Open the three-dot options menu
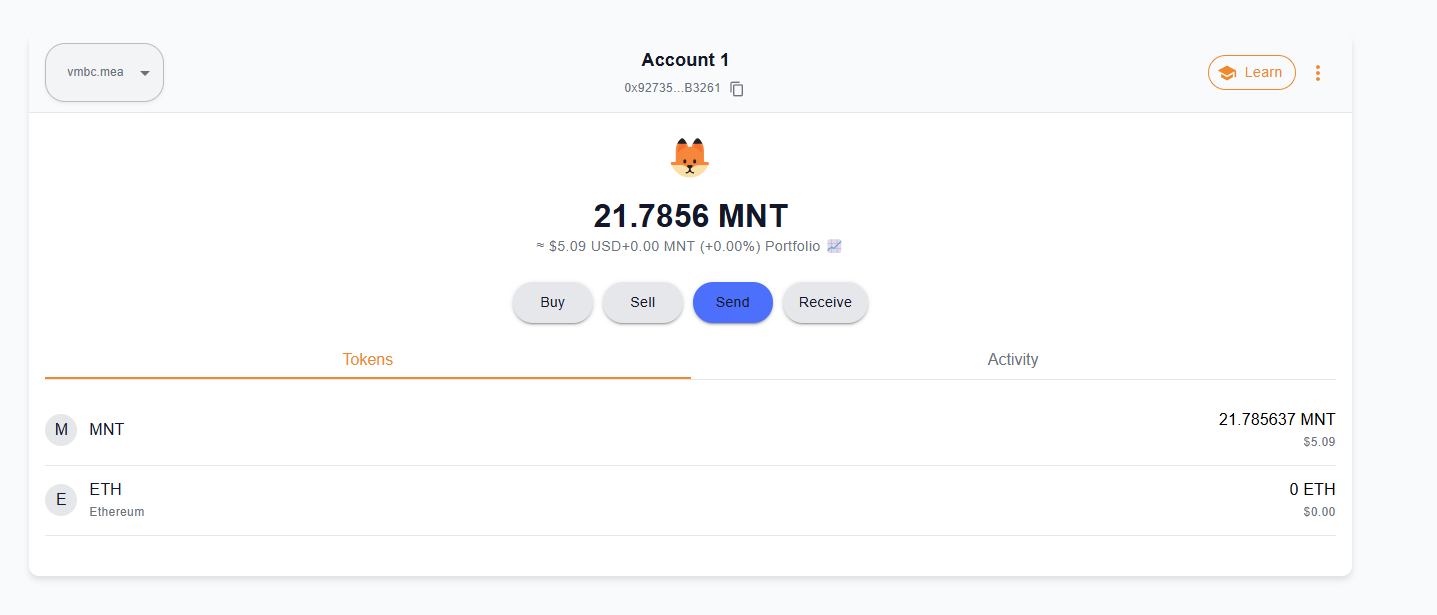The image size is (1437, 615). pyautogui.click(x=1318, y=73)
